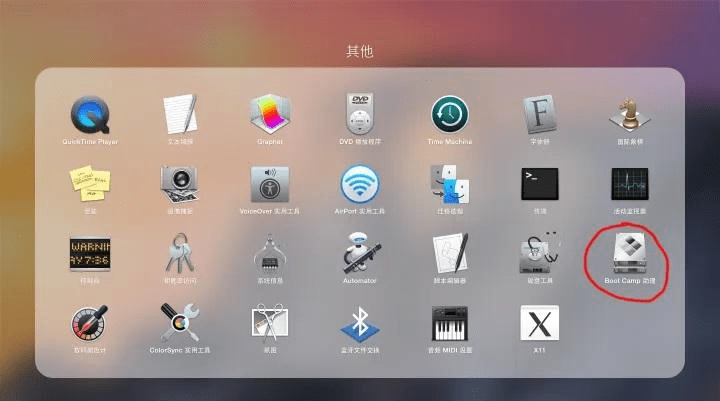Open the Console WARNING log icon
Screen dimensions: 720x401
[90, 254]
